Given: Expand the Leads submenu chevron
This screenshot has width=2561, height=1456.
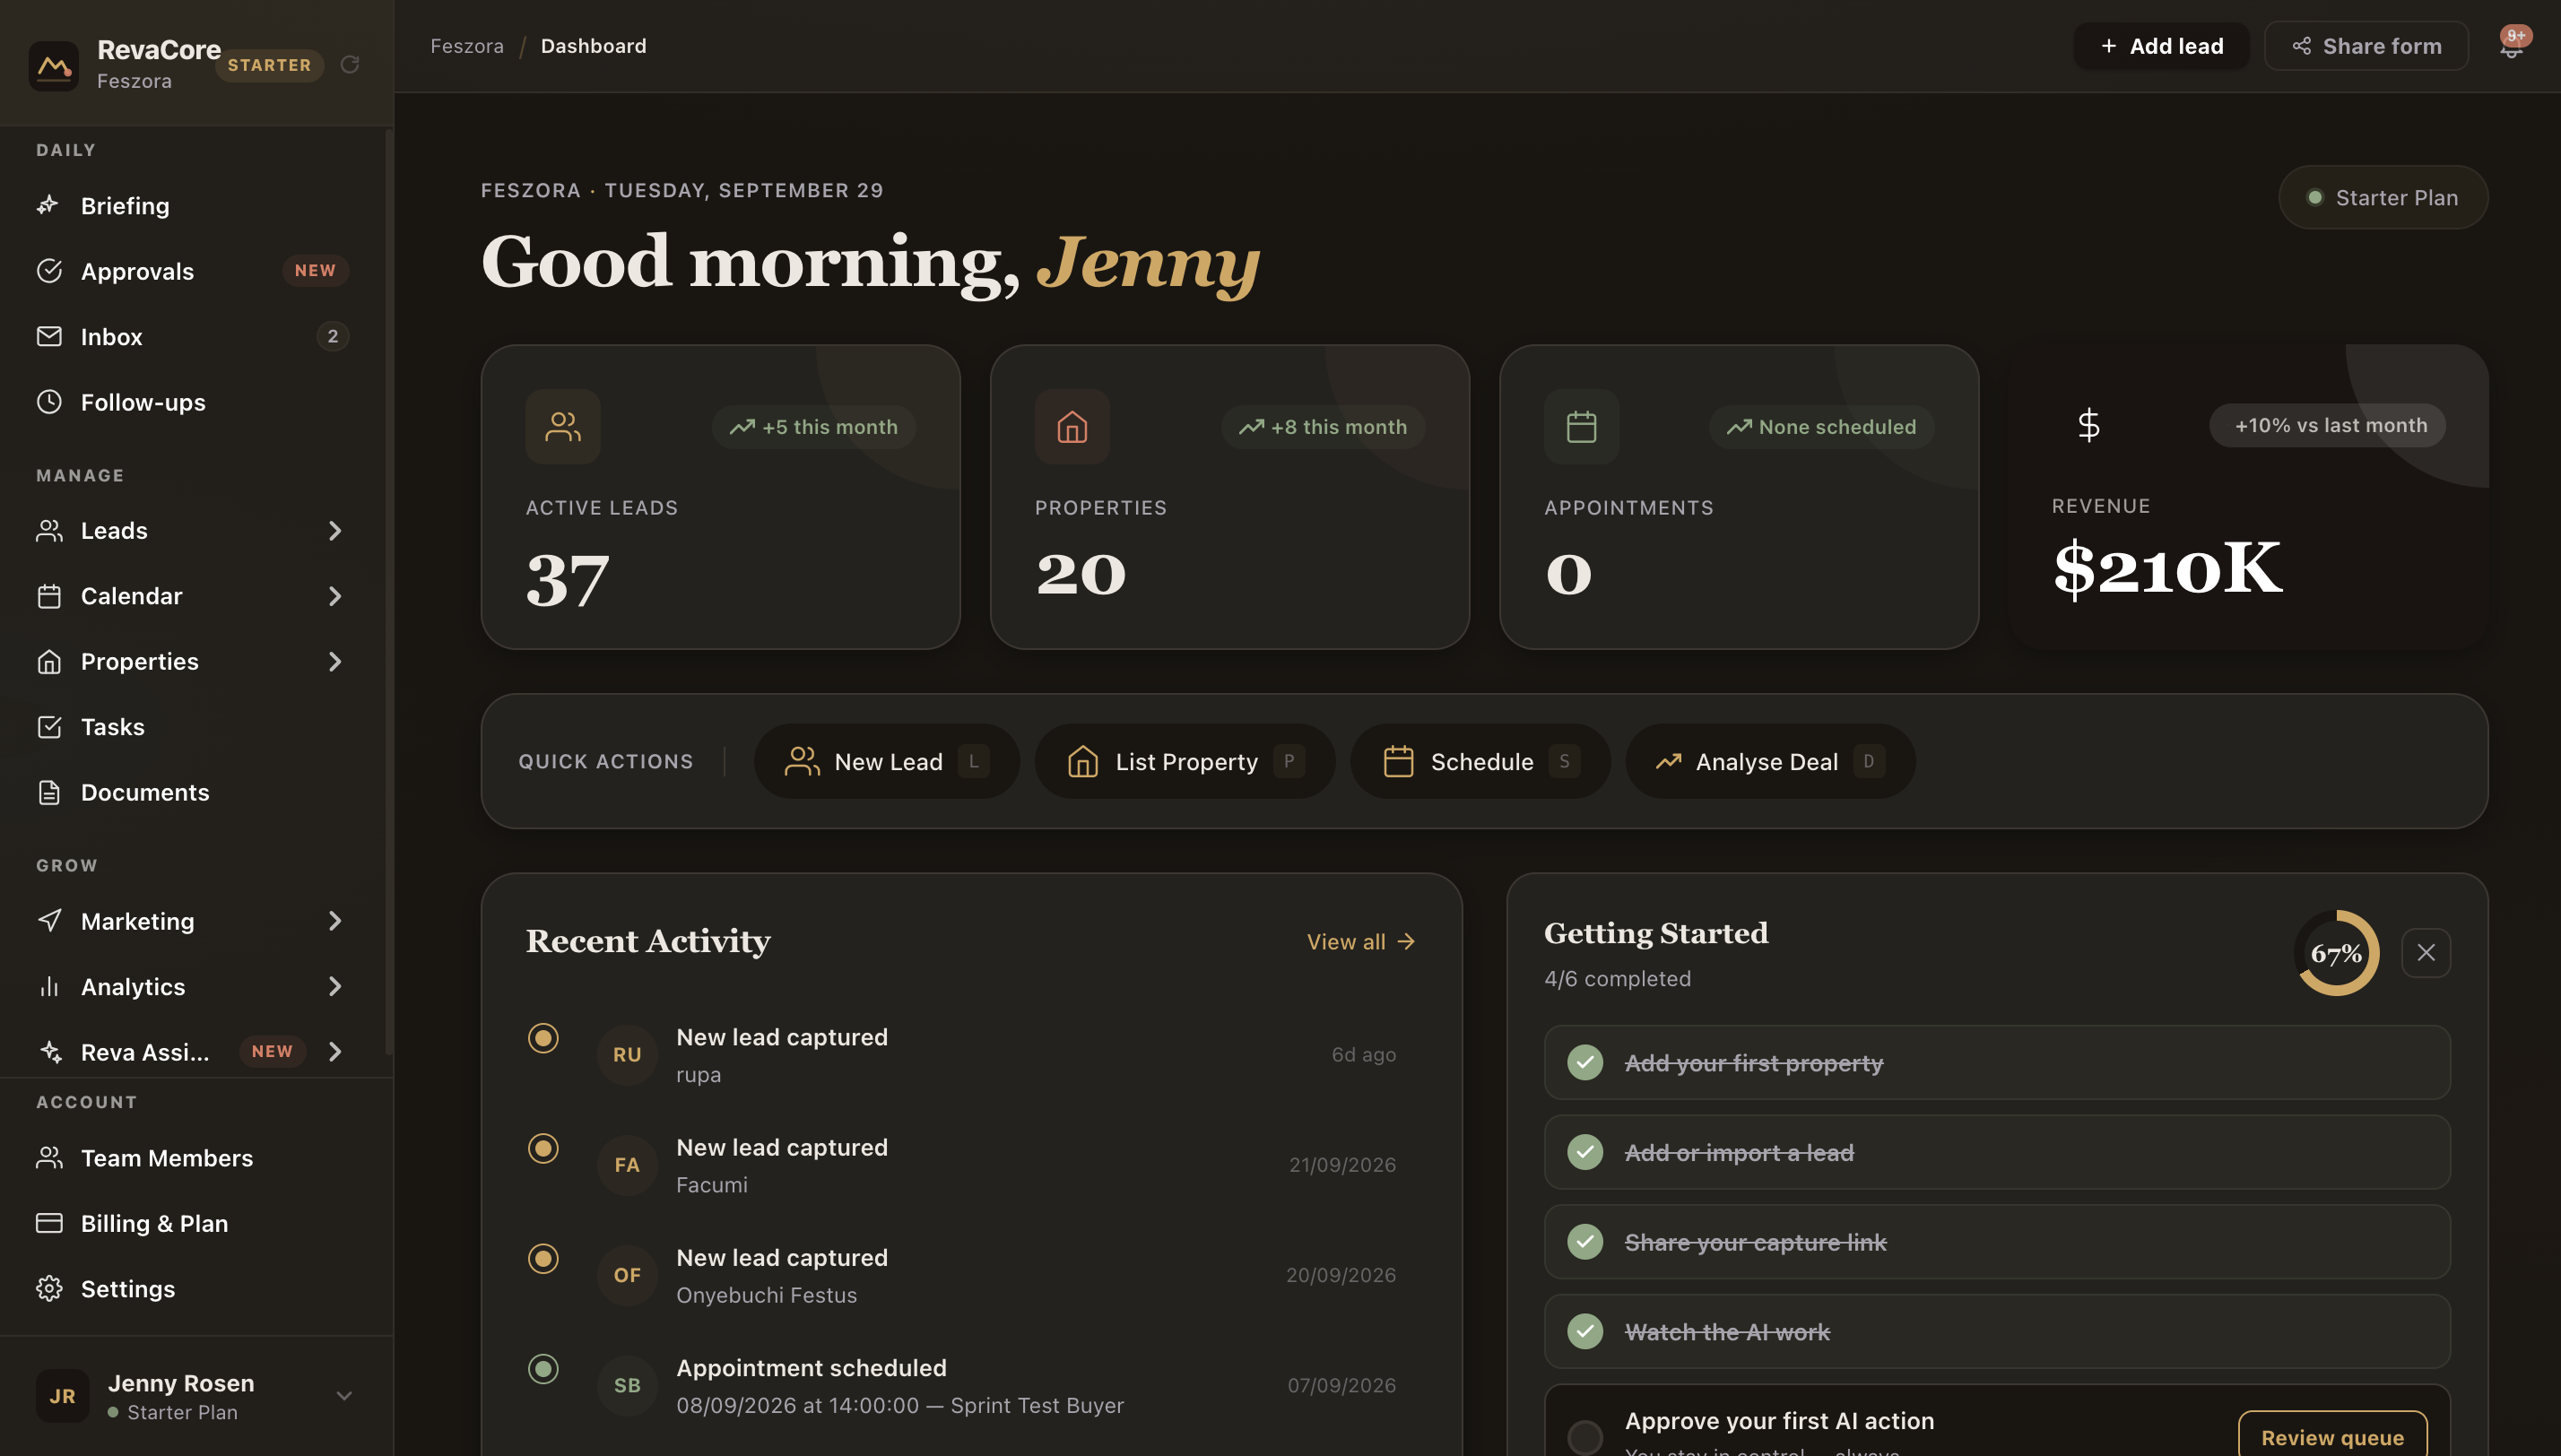Looking at the screenshot, I should click(x=335, y=530).
